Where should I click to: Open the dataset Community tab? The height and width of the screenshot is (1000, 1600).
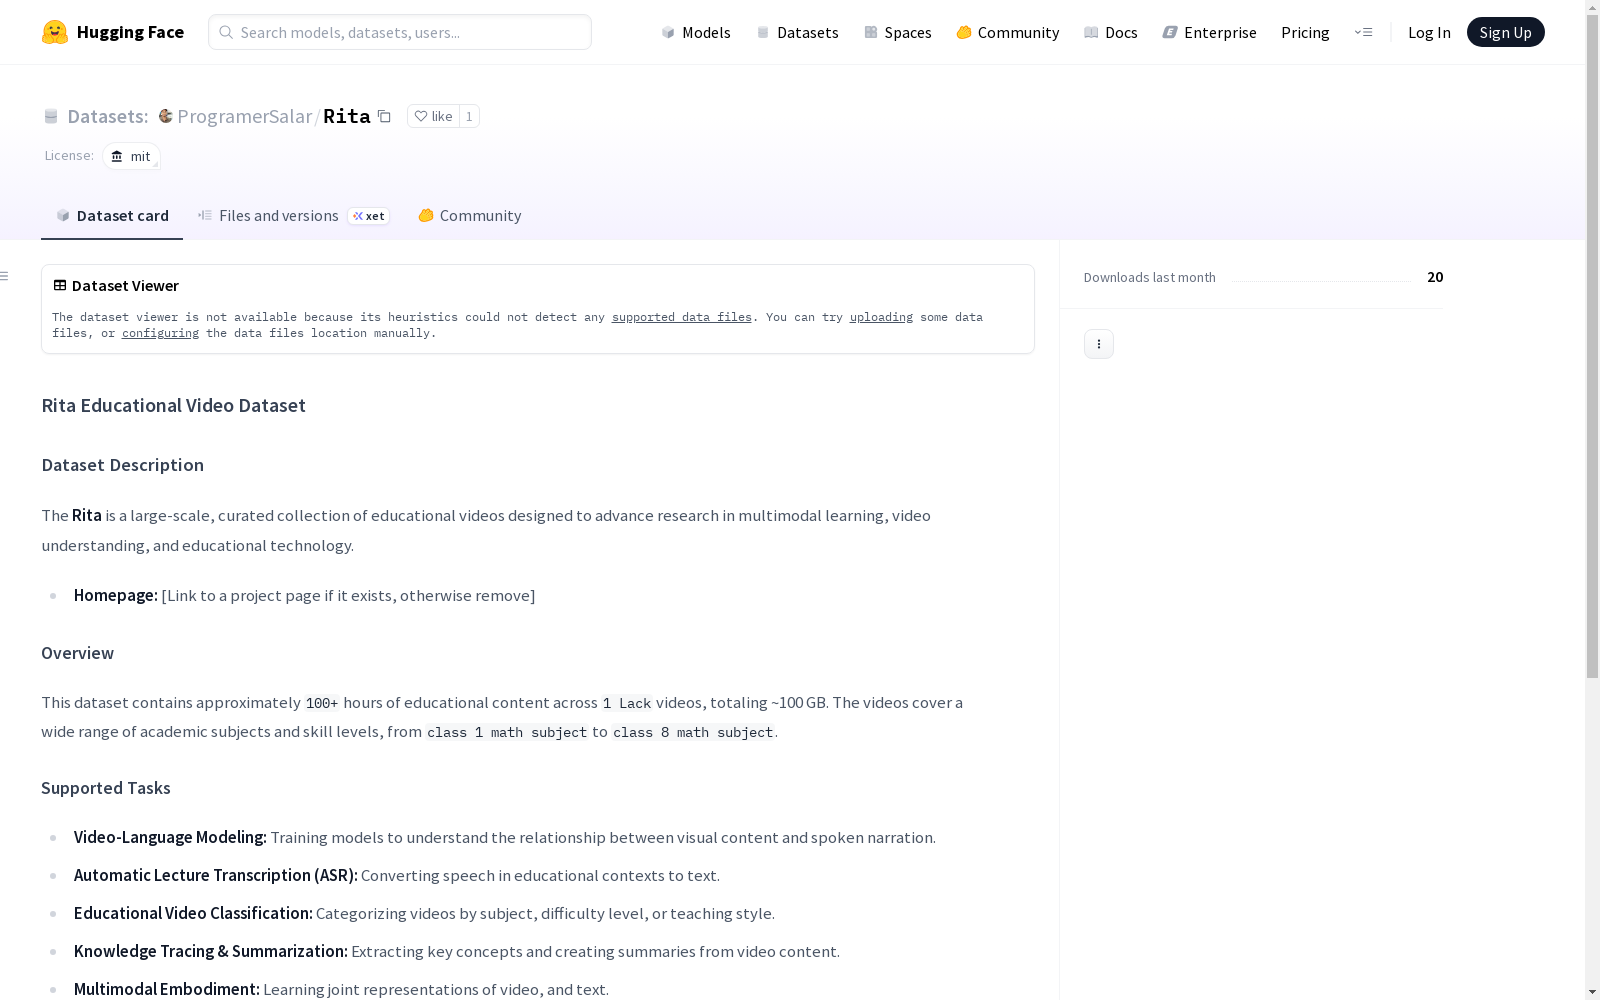470,216
